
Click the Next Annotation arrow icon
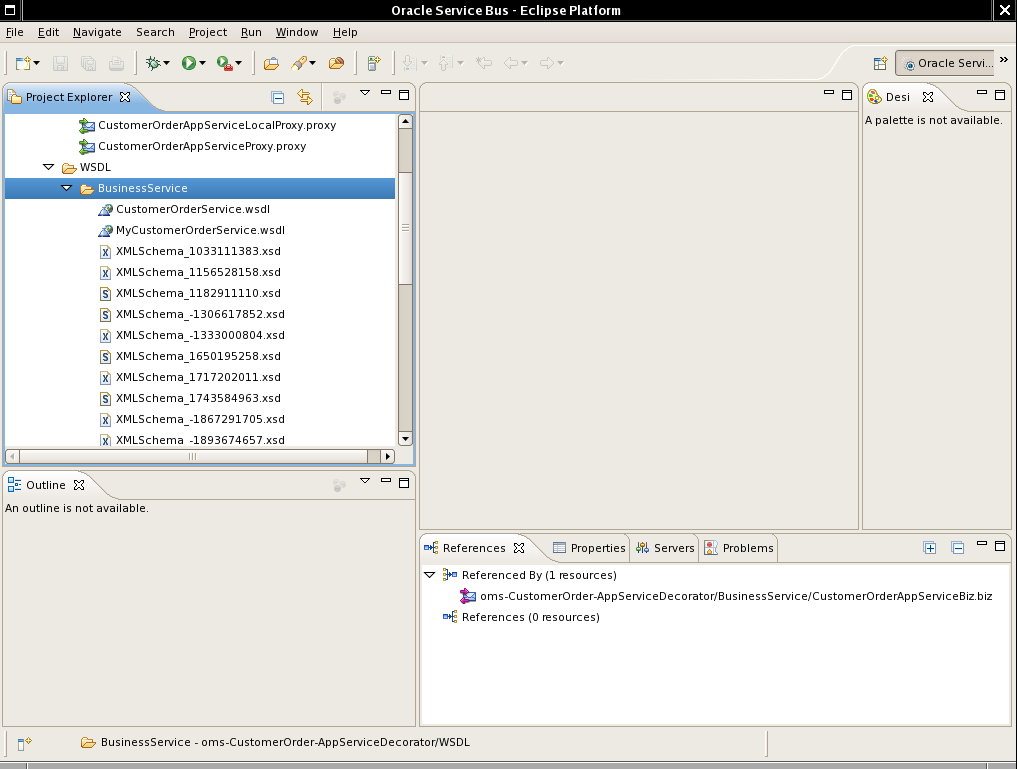pyautogui.click(x=409, y=63)
